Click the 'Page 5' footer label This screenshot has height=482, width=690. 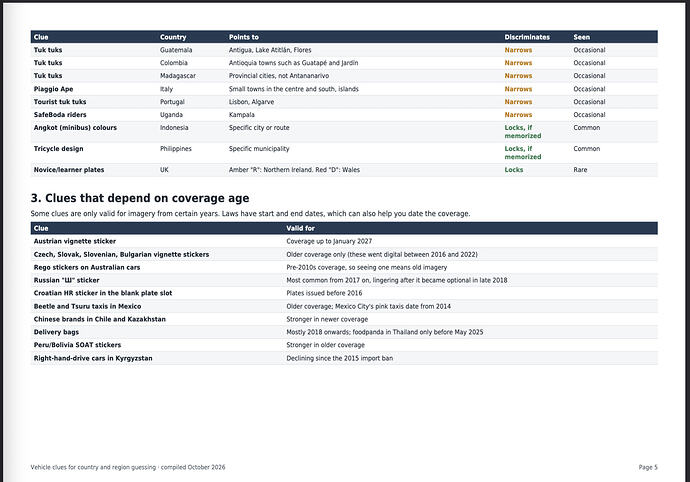point(648,467)
